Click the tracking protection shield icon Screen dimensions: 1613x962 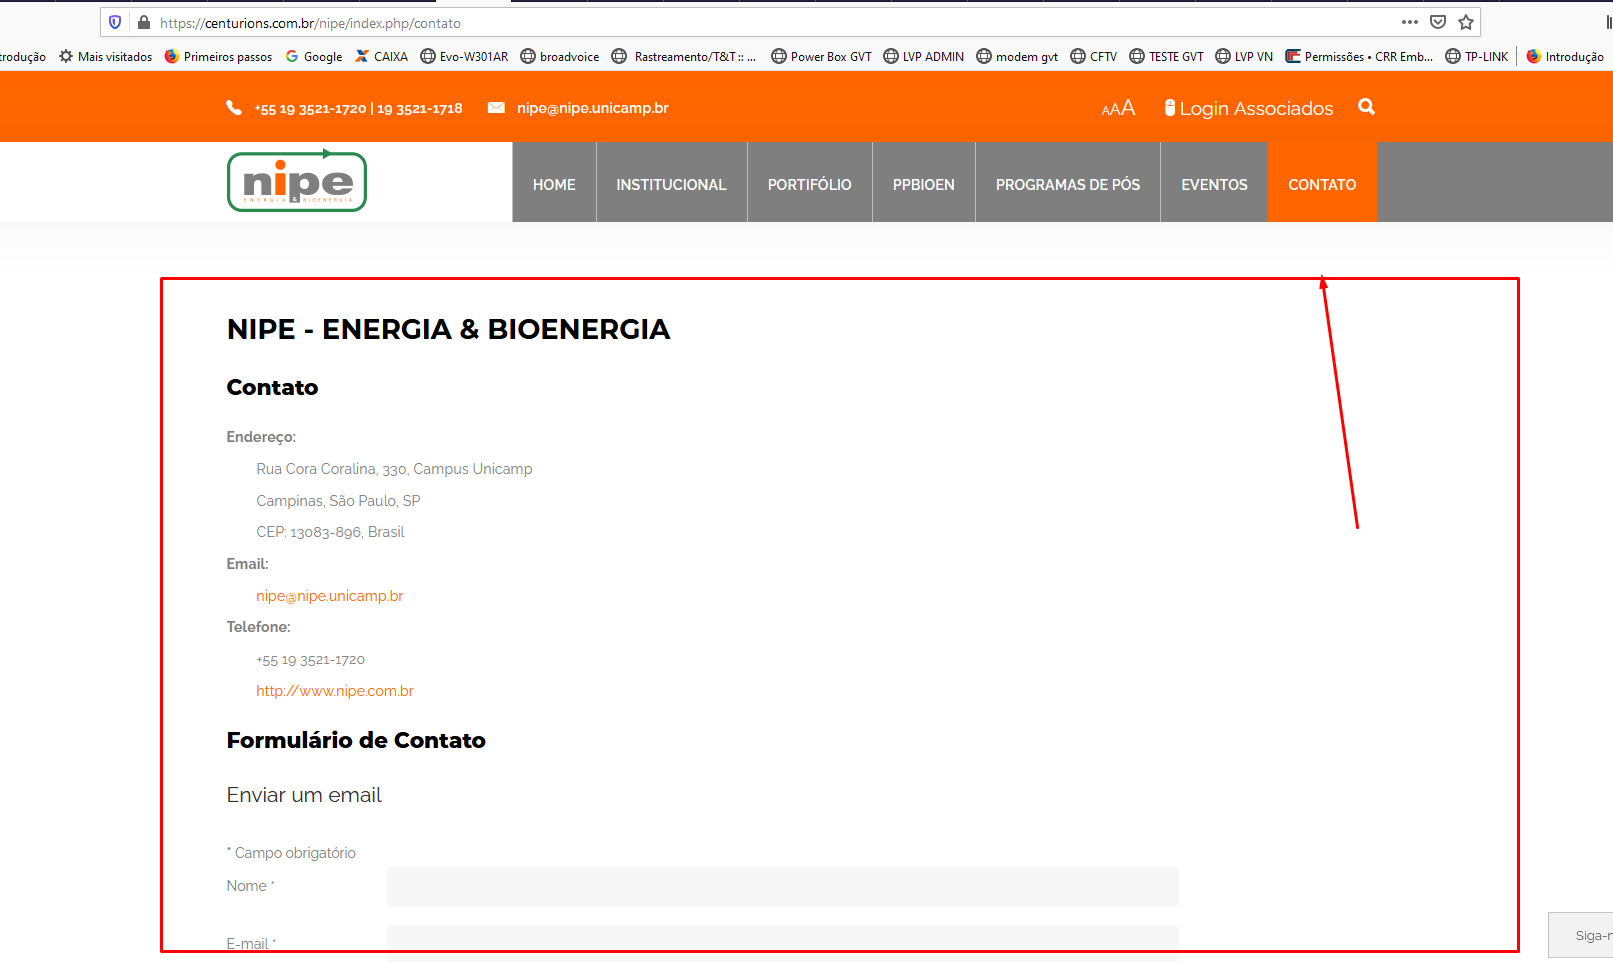point(115,22)
